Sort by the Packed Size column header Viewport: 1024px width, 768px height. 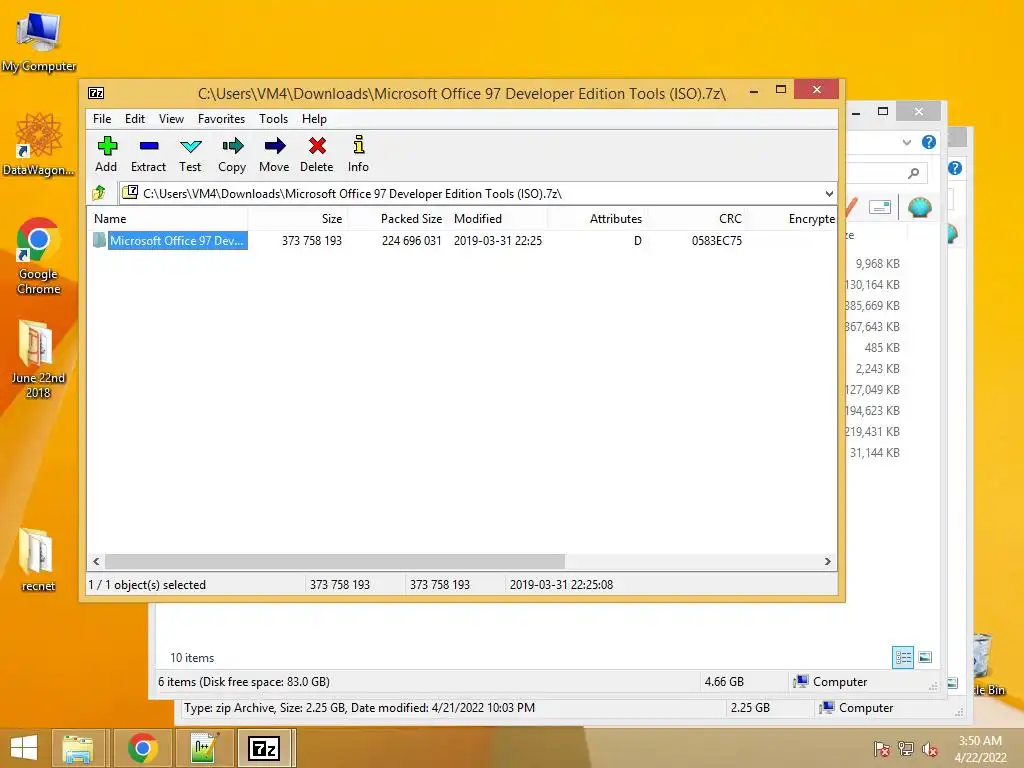[397, 219]
